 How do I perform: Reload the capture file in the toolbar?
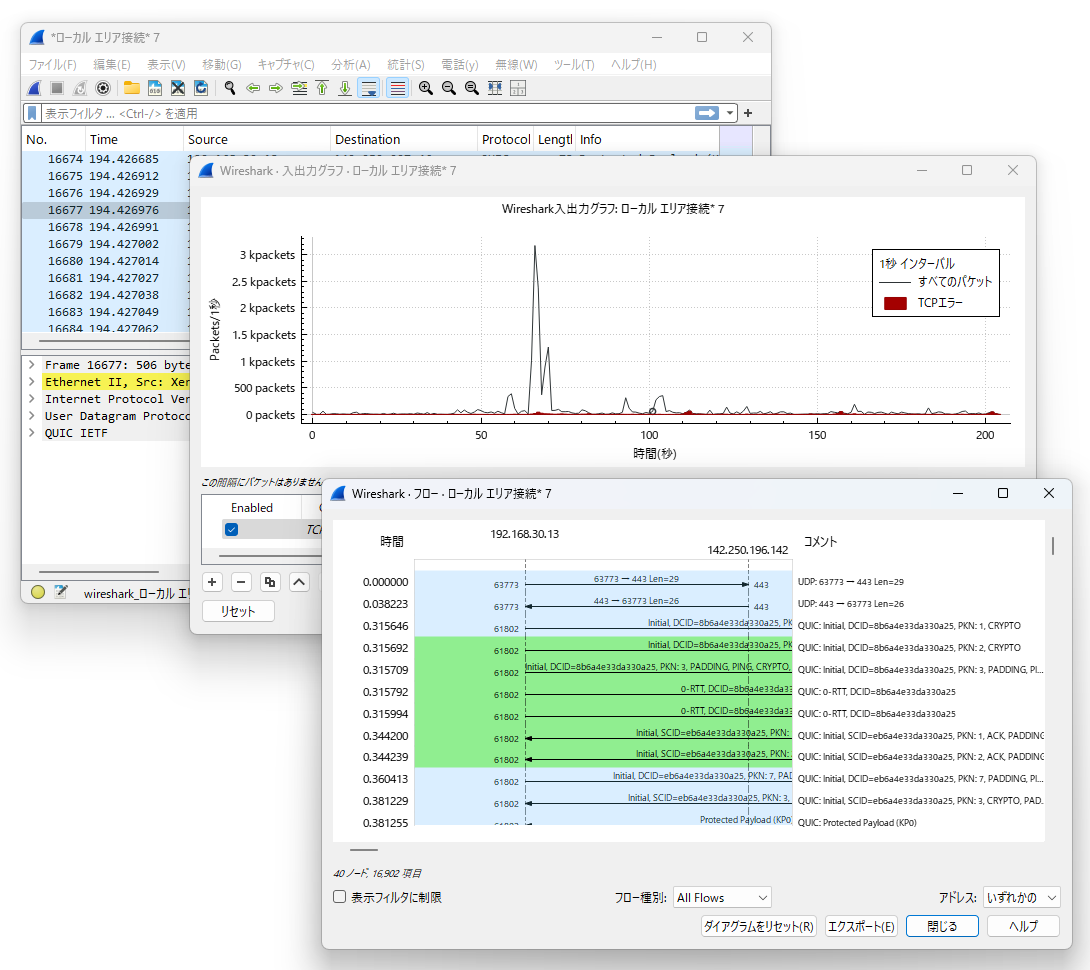click(201, 88)
